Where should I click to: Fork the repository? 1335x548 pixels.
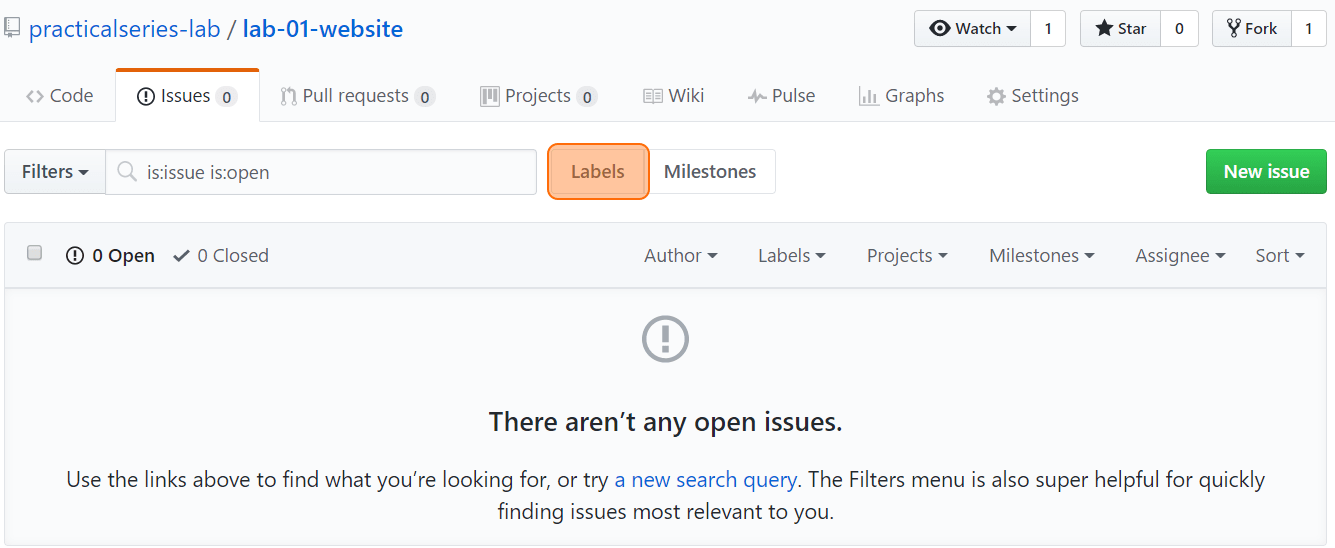click(x=1251, y=28)
